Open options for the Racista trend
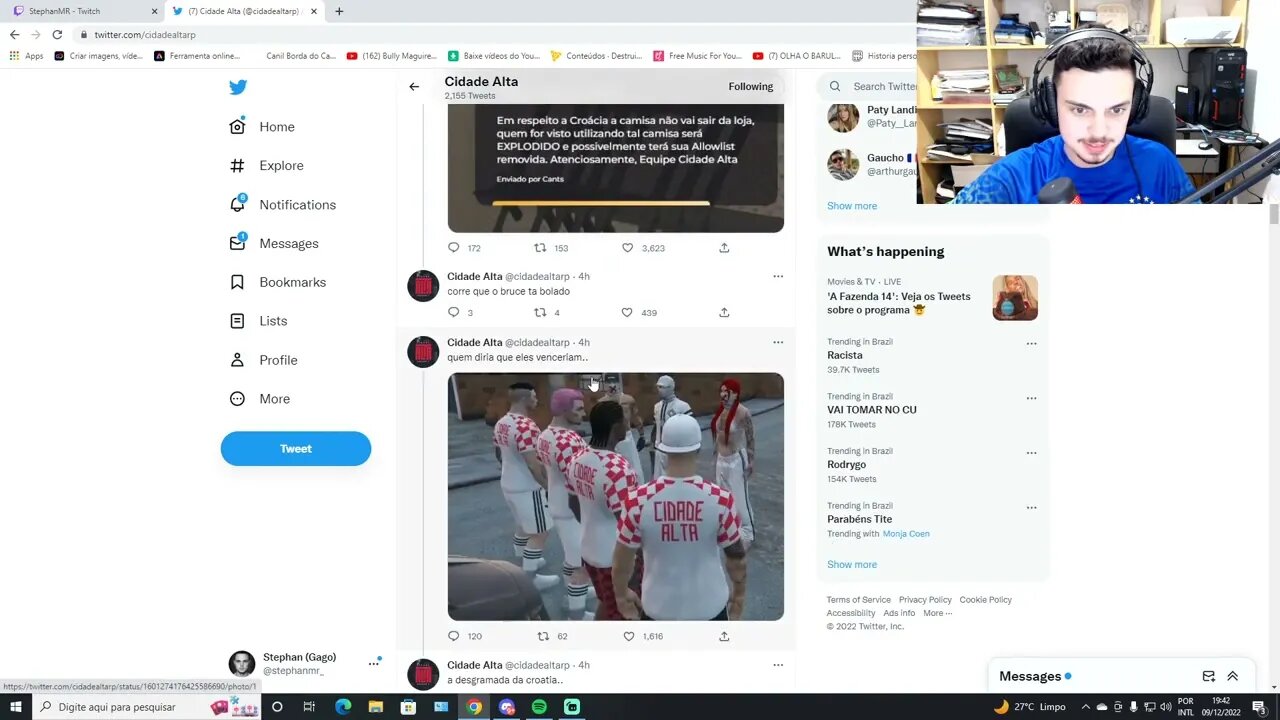 (x=1031, y=344)
